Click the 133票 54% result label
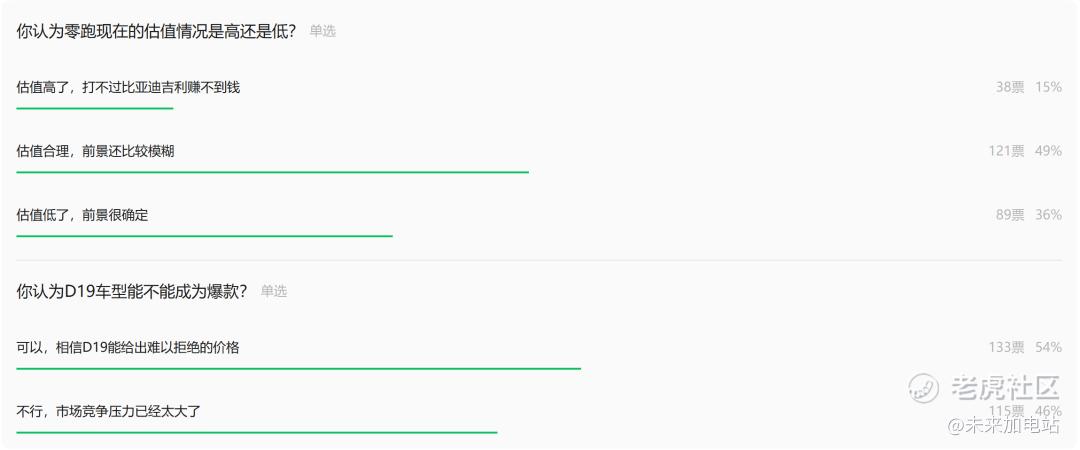The width and height of the screenshot is (1080, 450). (1025, 347)
